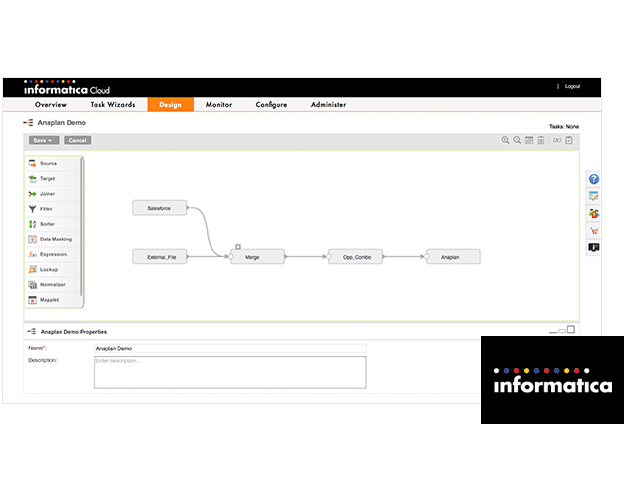Restore the properties panel to medium size
Image resolution: width=625 pixels, height=500 pixels.
coord(562,331)
